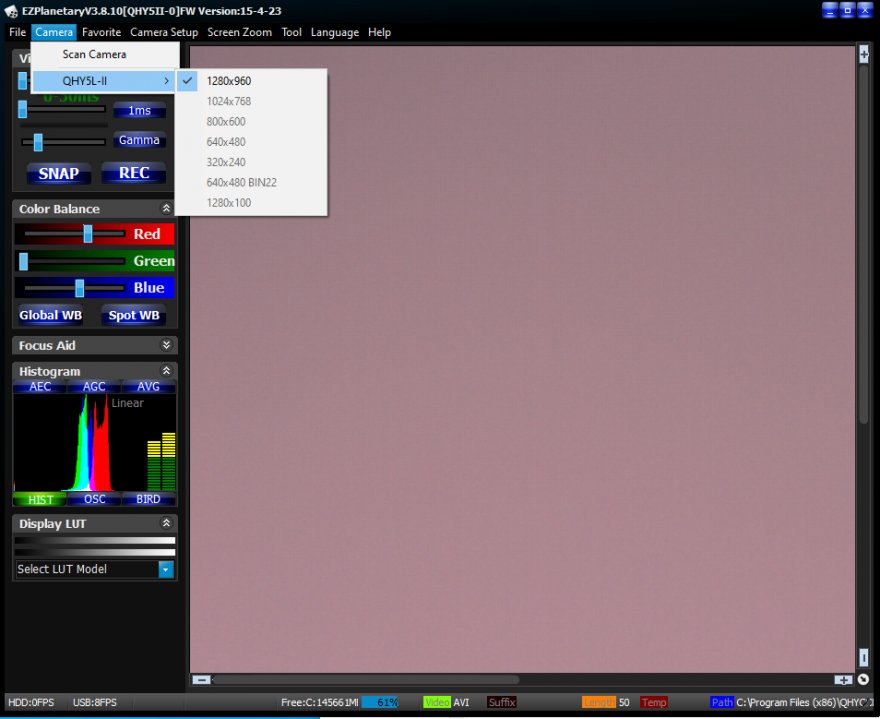Collapse the Color Balance panel

(x=166, y=209)
